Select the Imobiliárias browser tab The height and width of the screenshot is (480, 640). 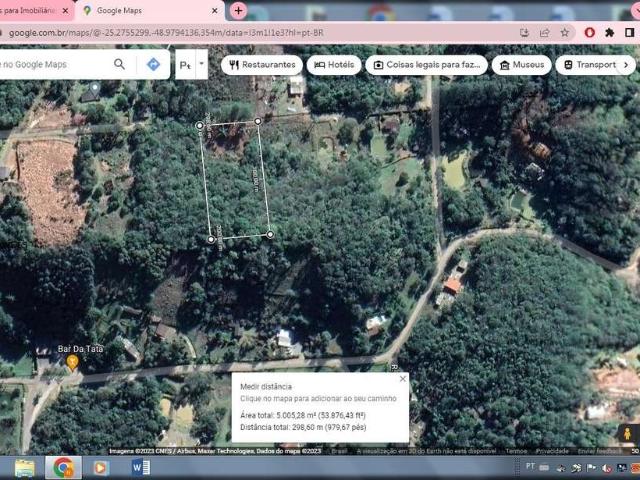tap(28, 10)
